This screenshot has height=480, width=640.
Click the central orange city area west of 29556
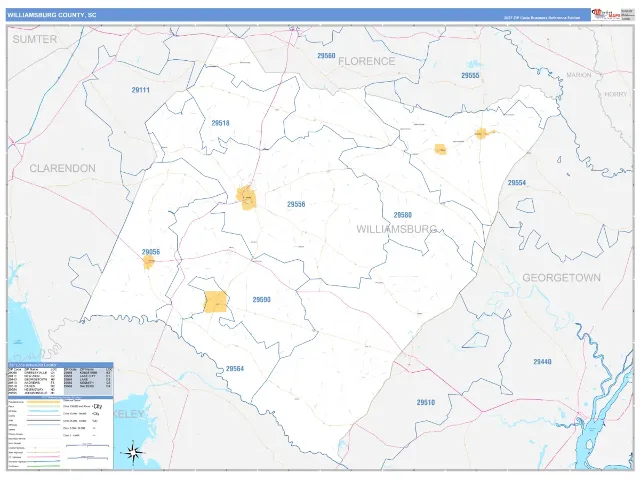pyautogui.click(x=247, y=198)
